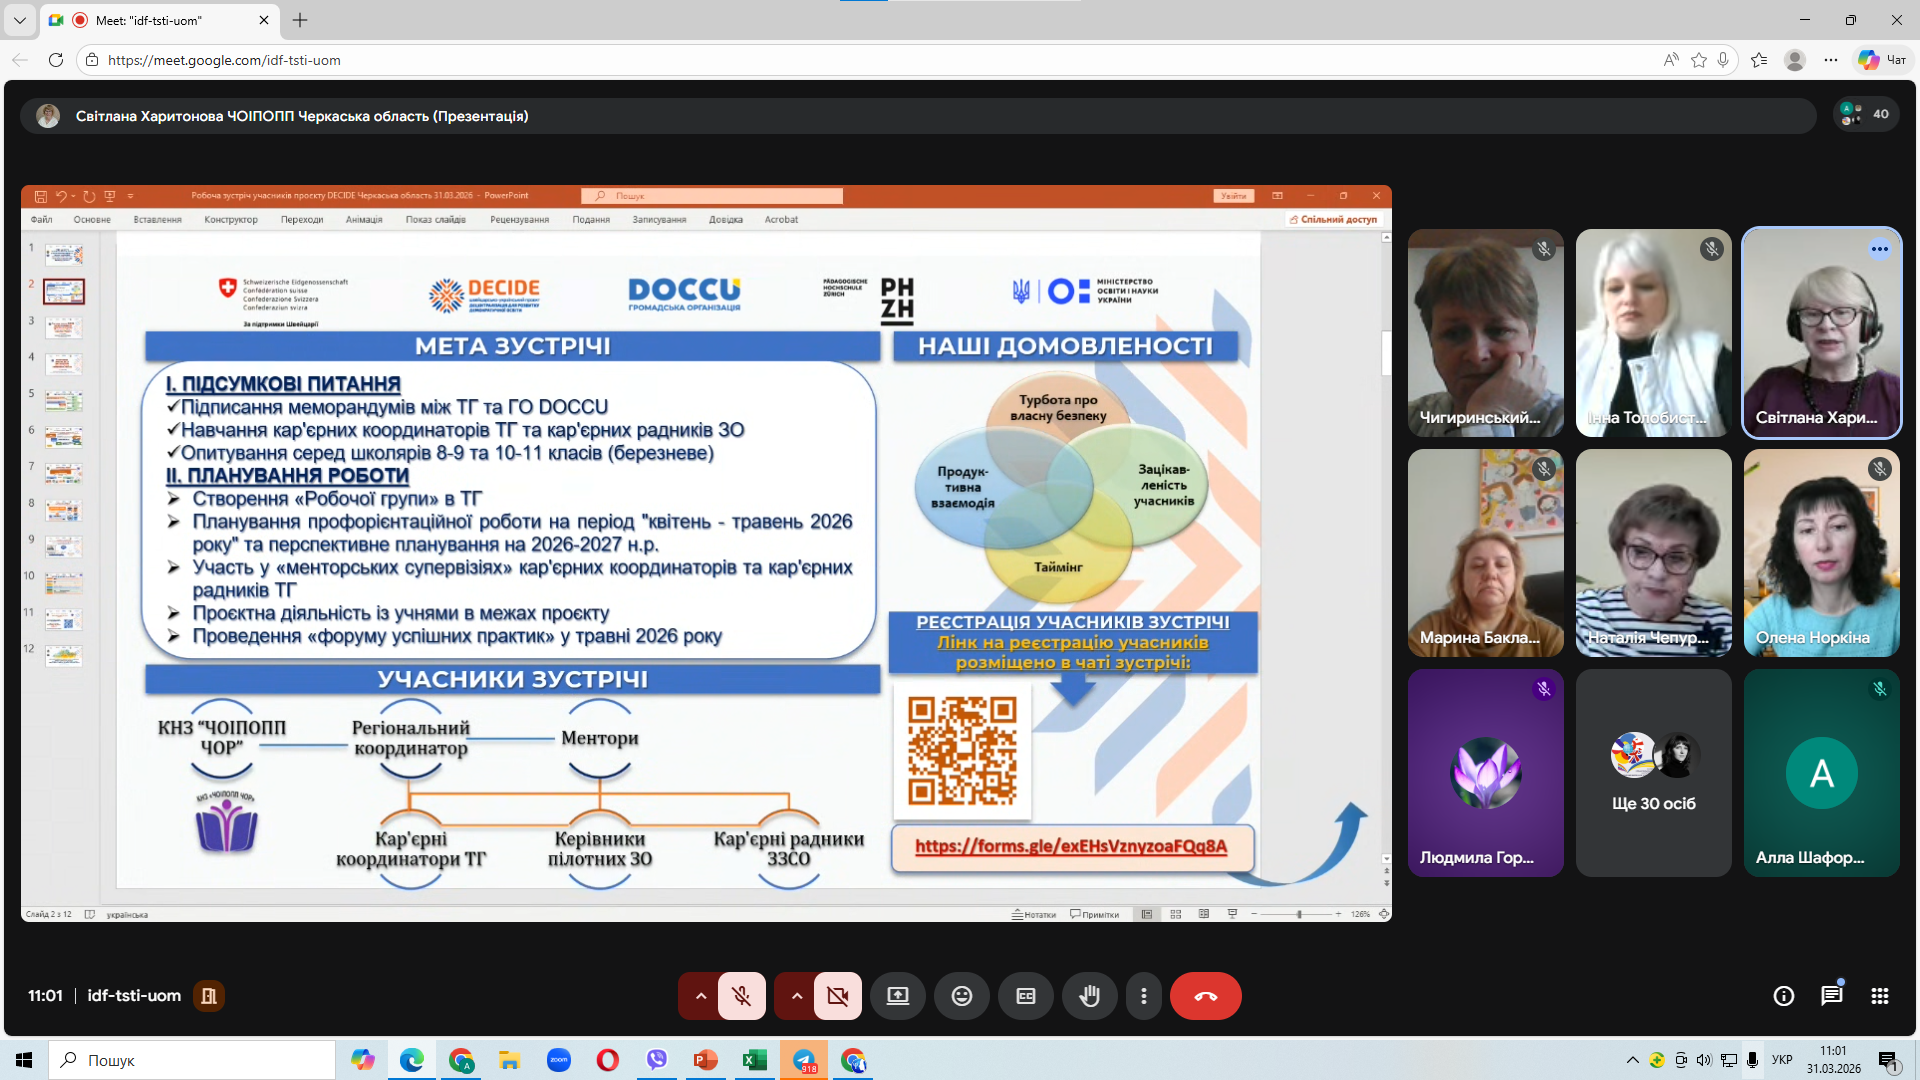Open the three-dot more options menu
The height and width of the screenshot is (1080, 1920).
tap(1143, 996)
